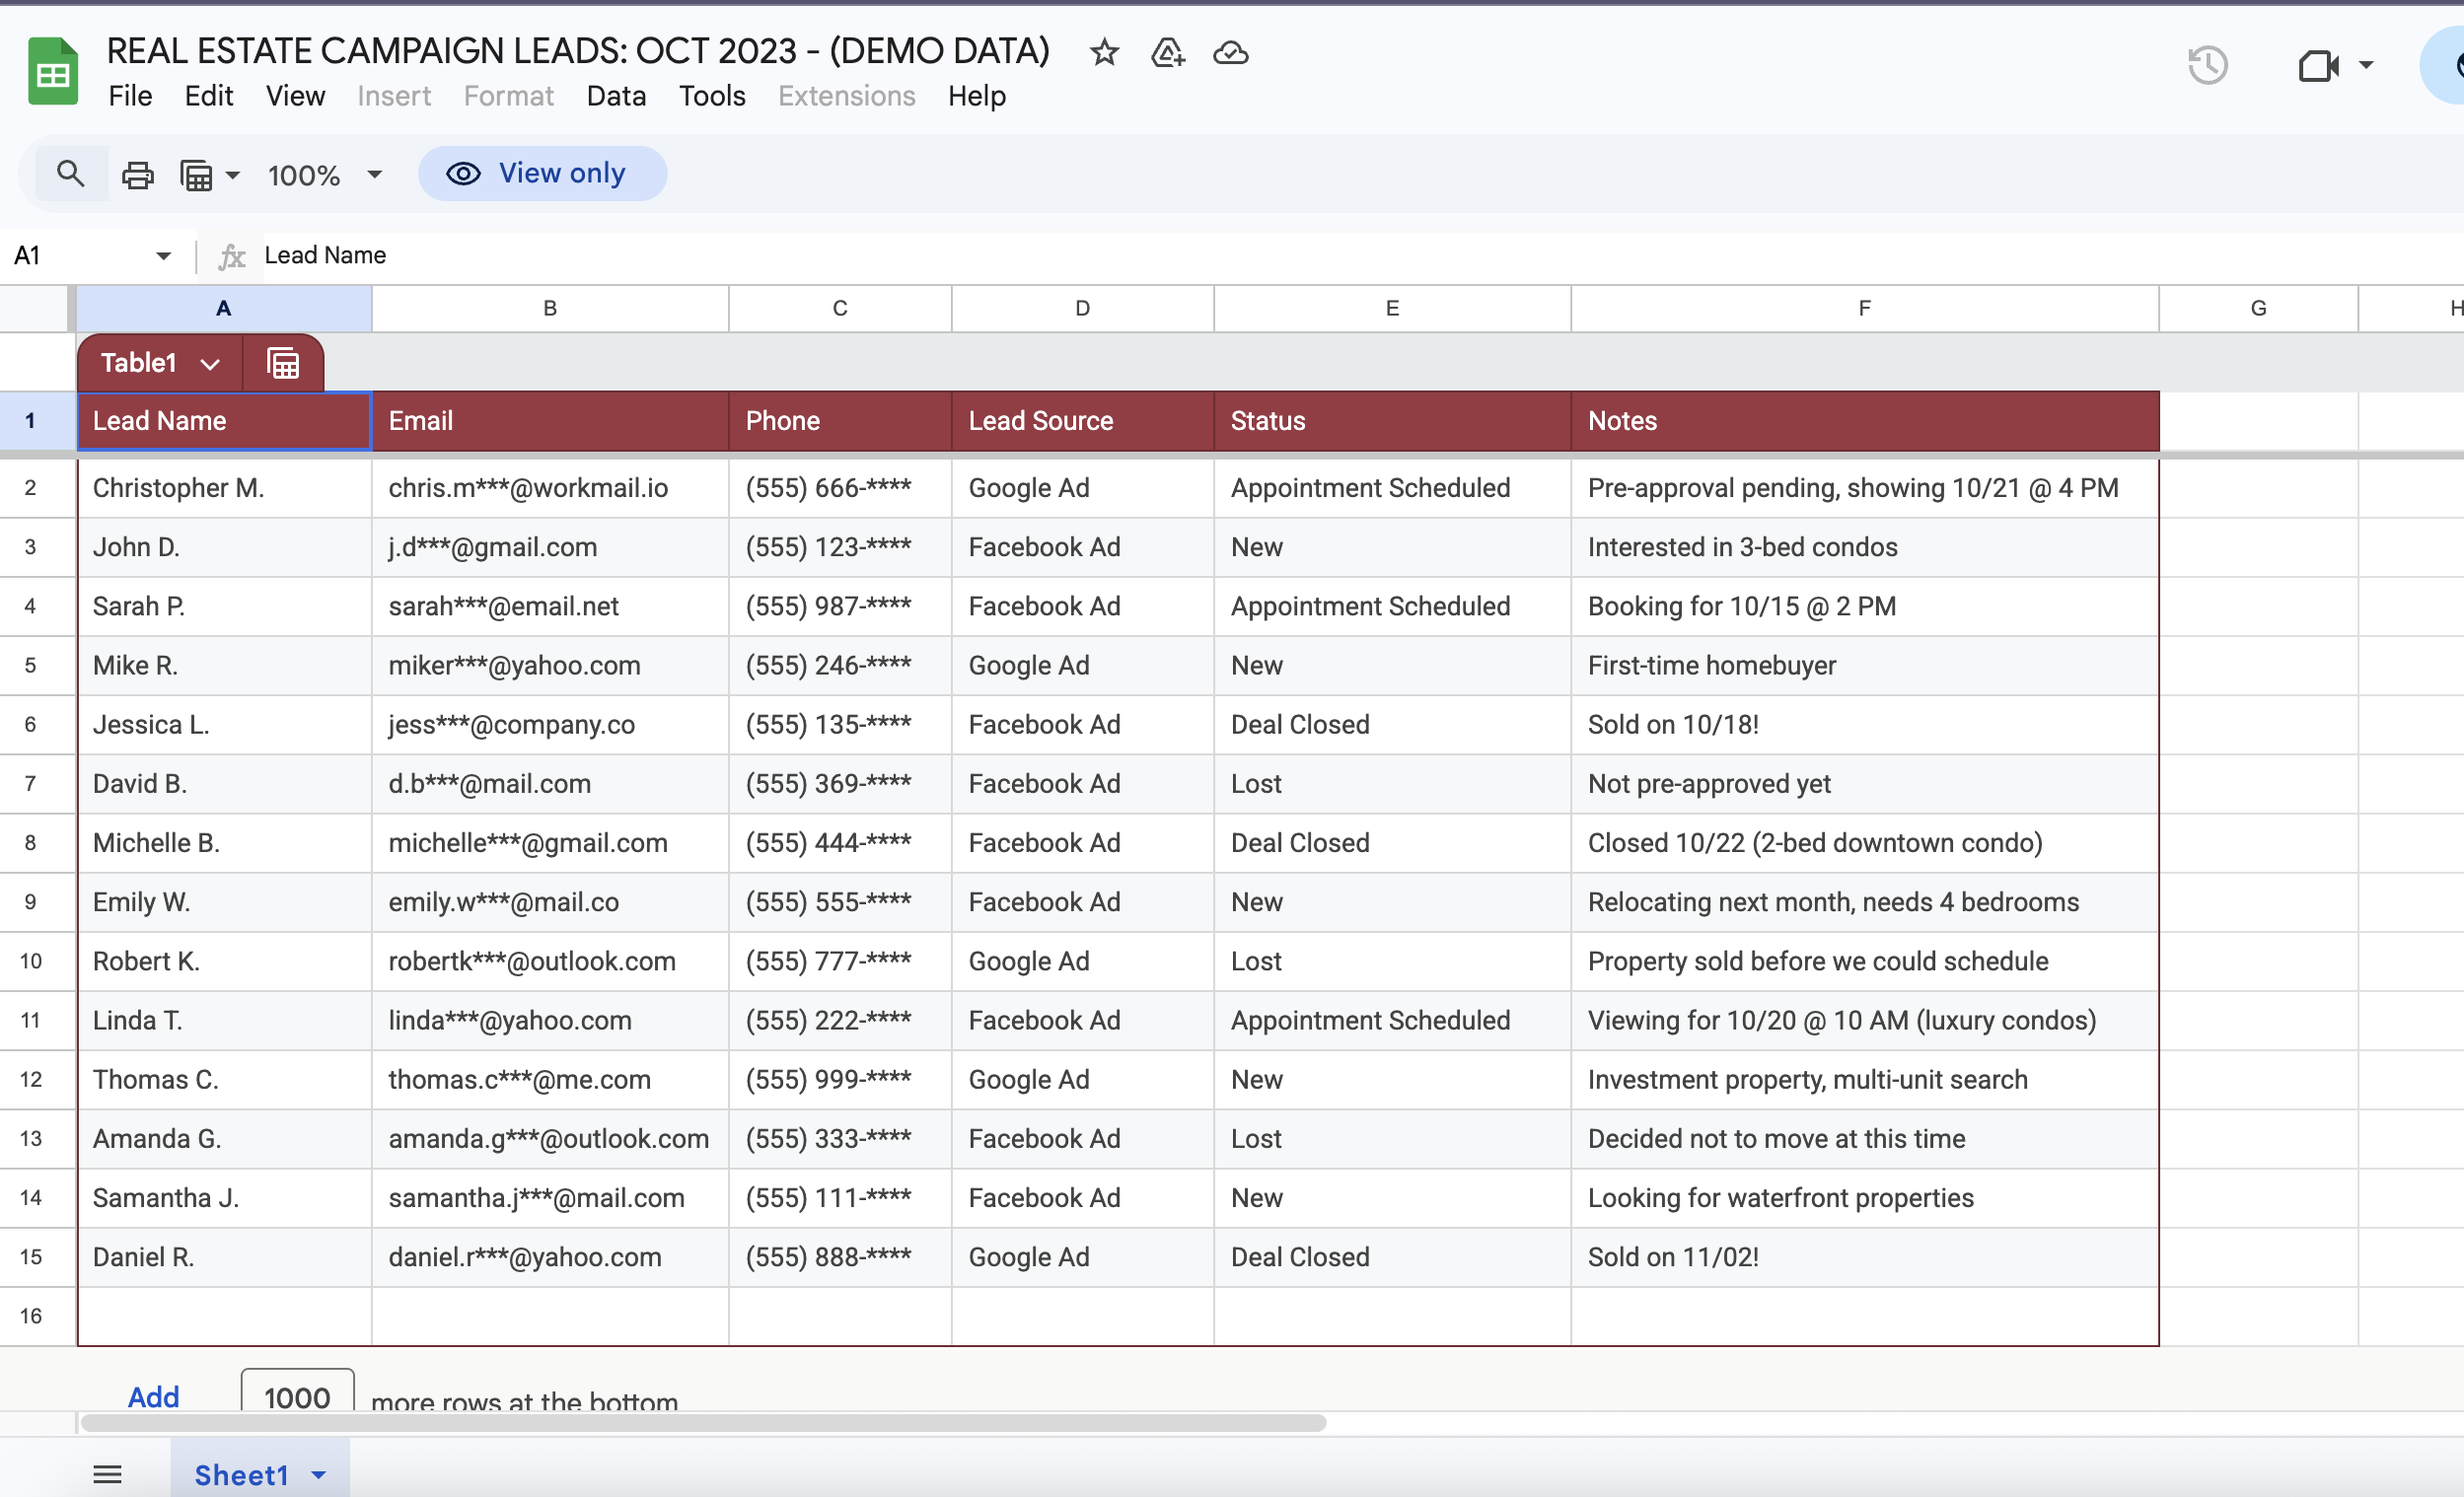Select cell Sold on 11/02!
2464x1497 pixels.
pos(1865,1257)
